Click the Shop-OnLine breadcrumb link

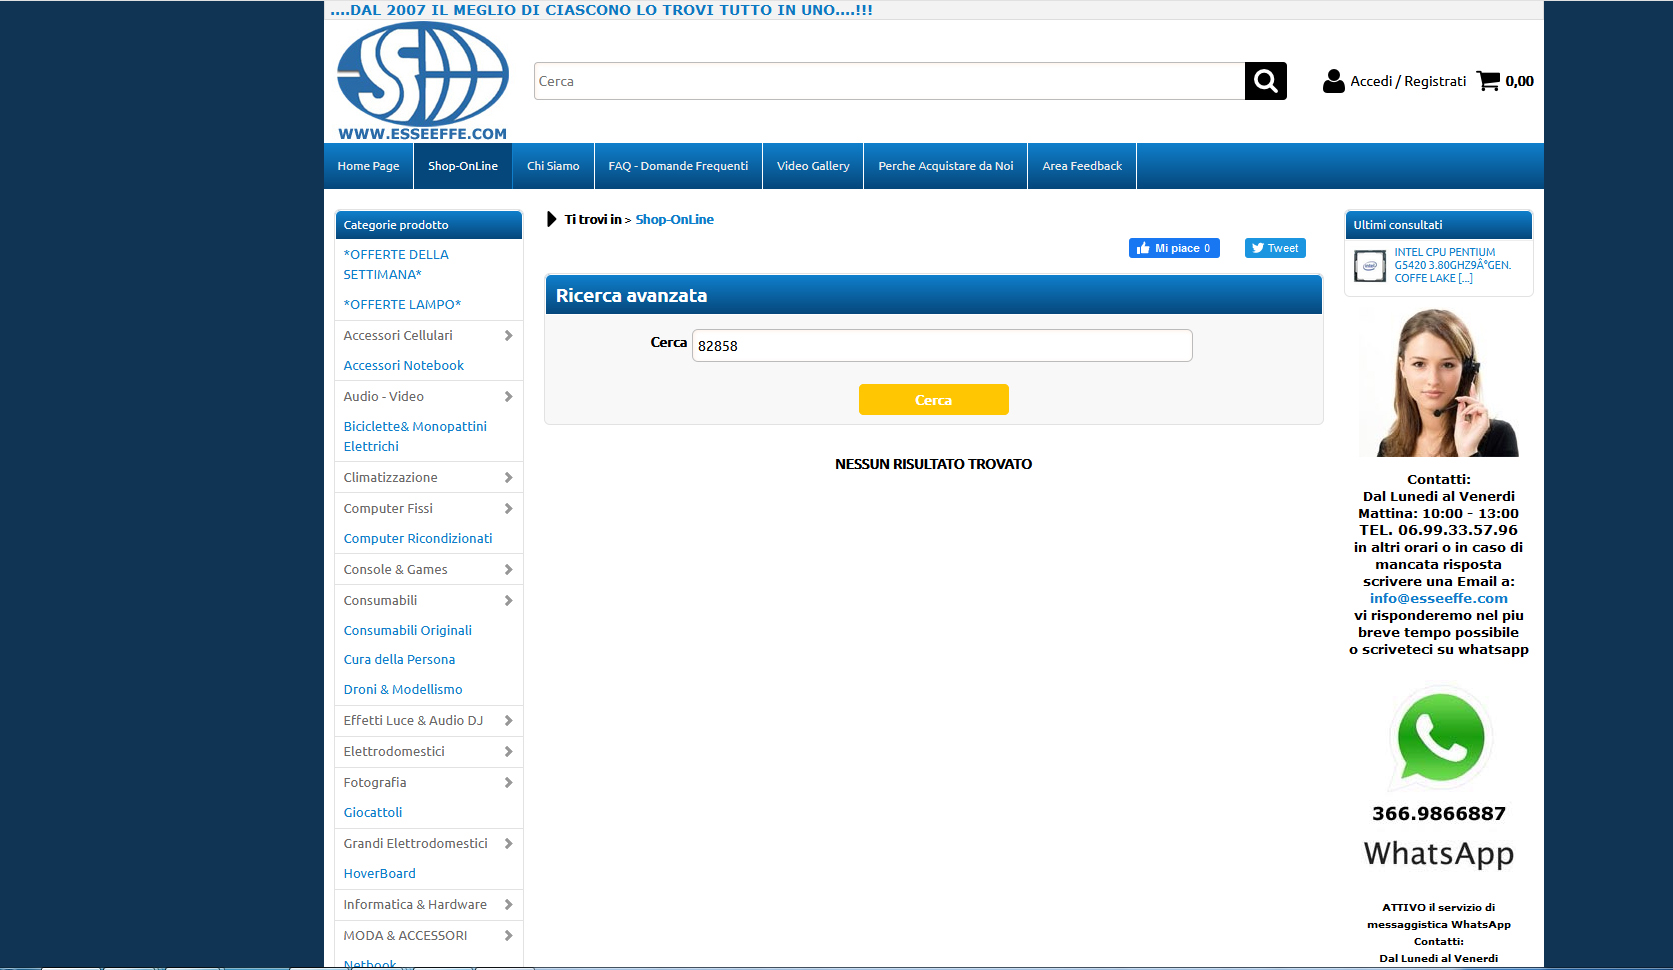tap(675, 220)
